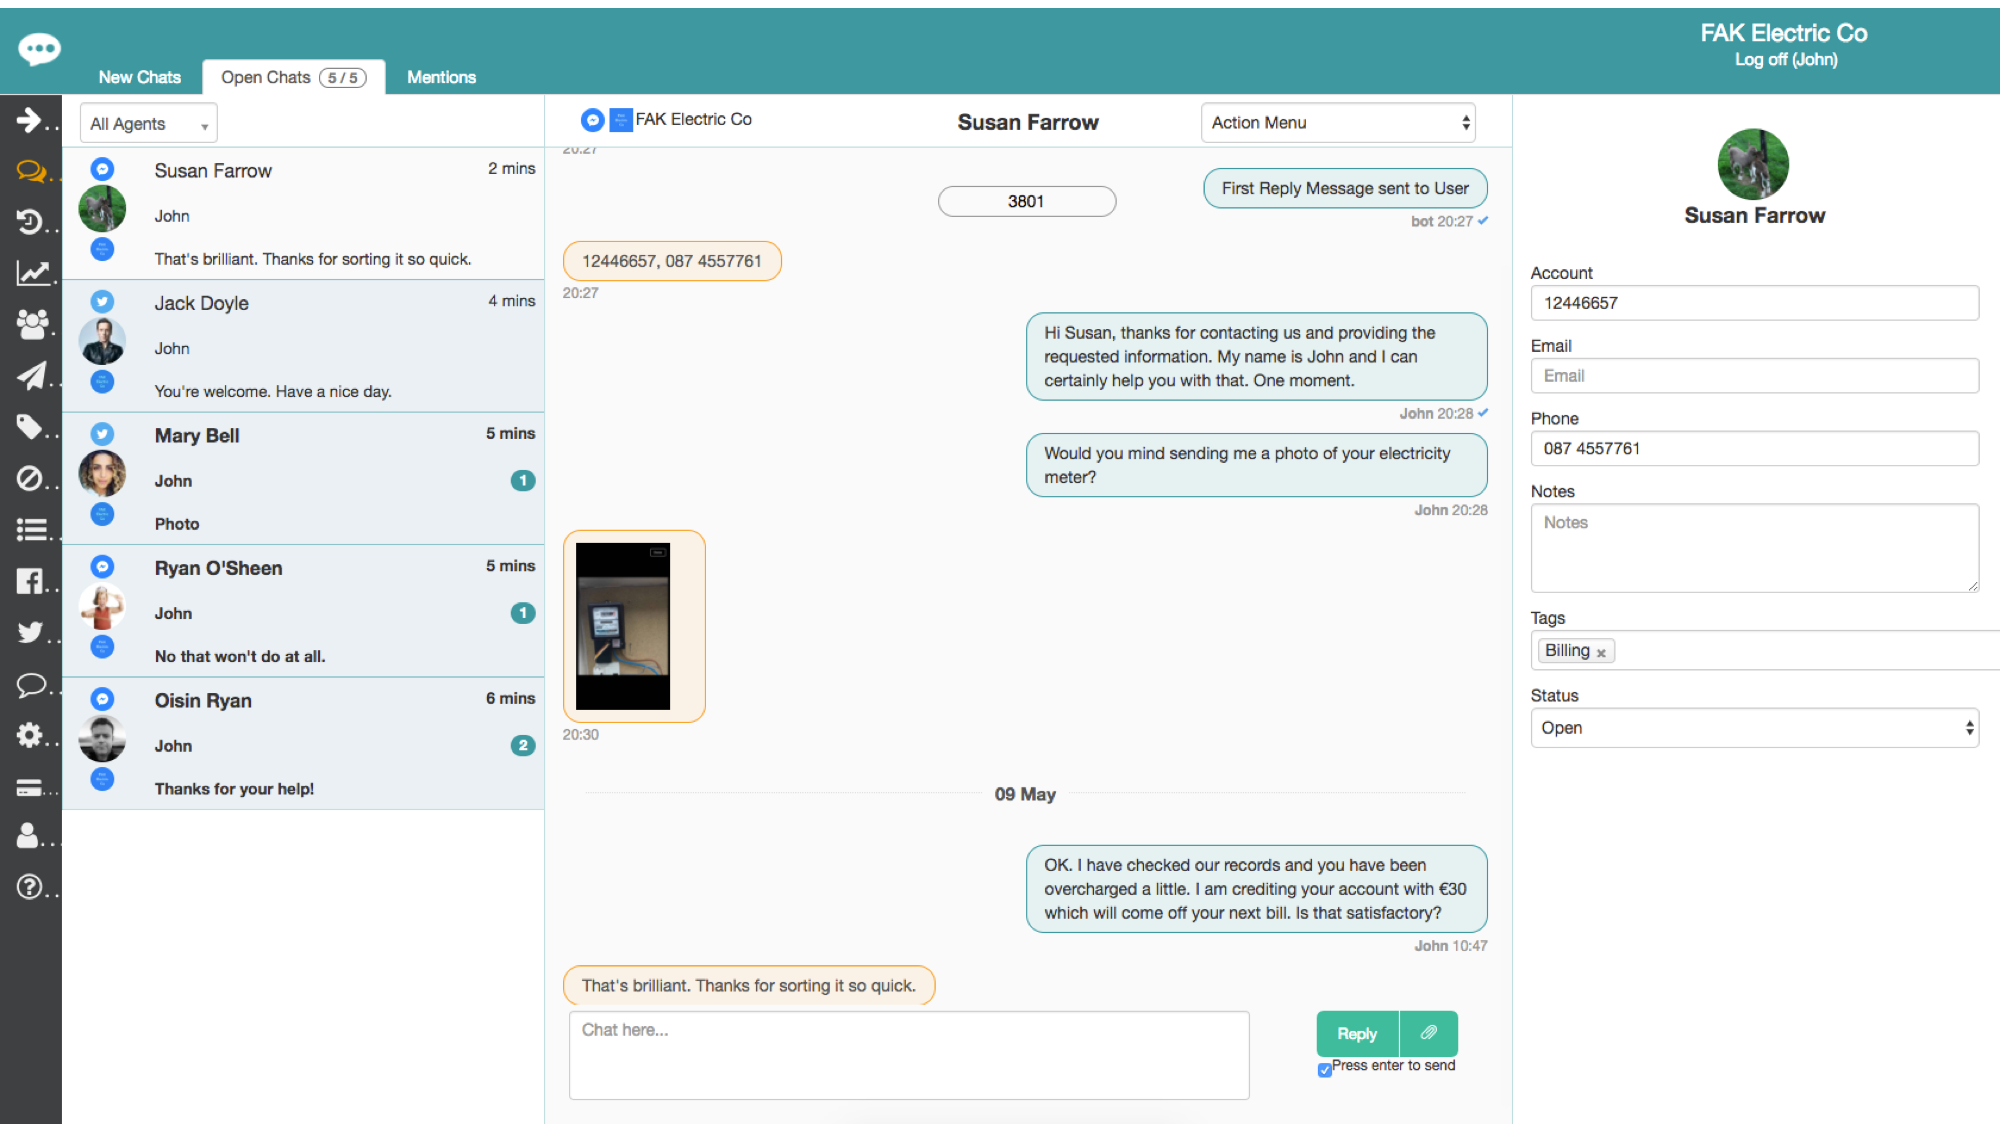Click the Twitter icon on Mary Bell's chat row

102,434
